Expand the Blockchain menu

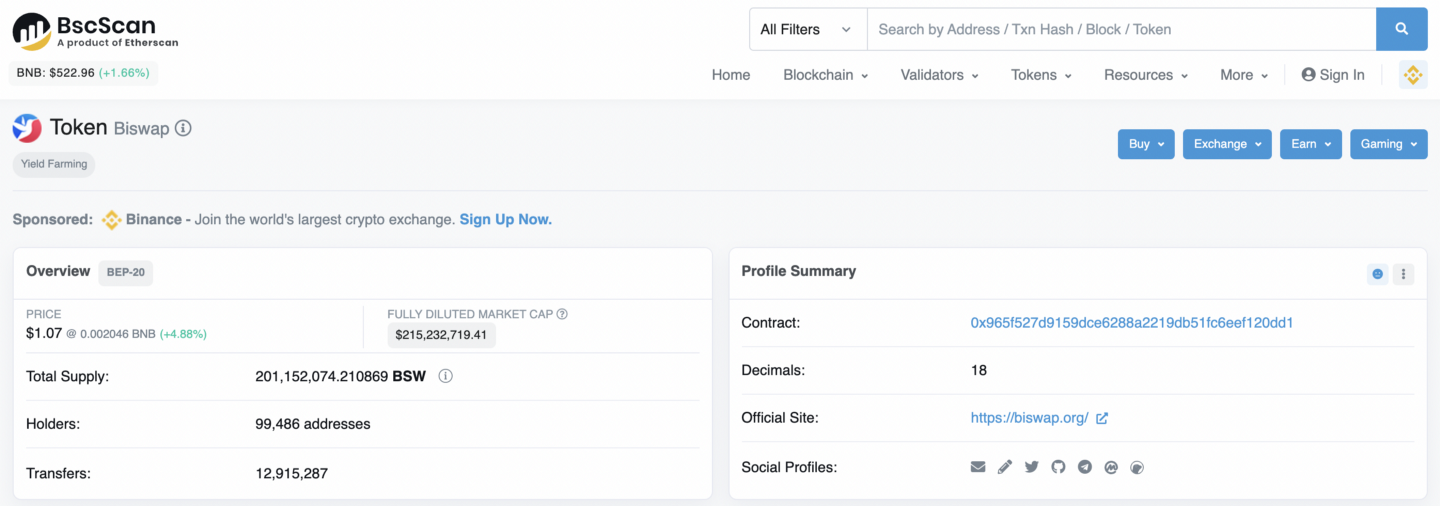coord(825,75)
